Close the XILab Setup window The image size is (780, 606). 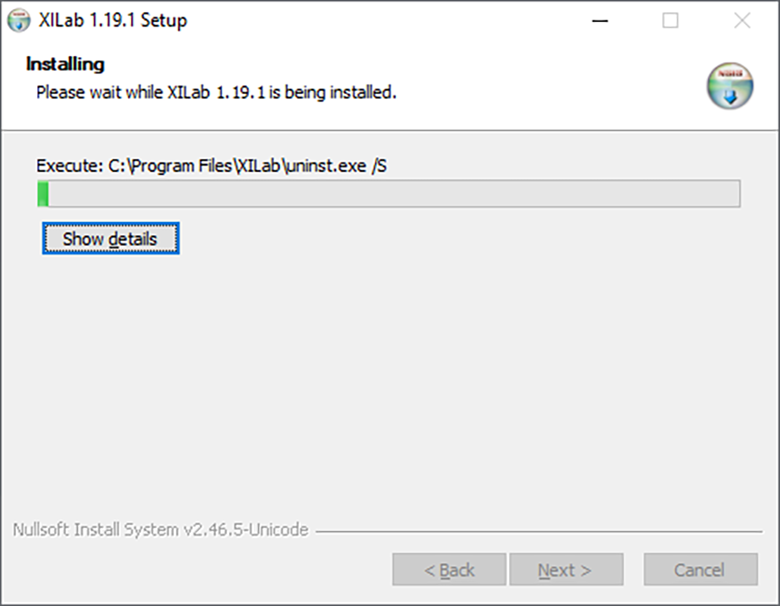click(742, 20)
